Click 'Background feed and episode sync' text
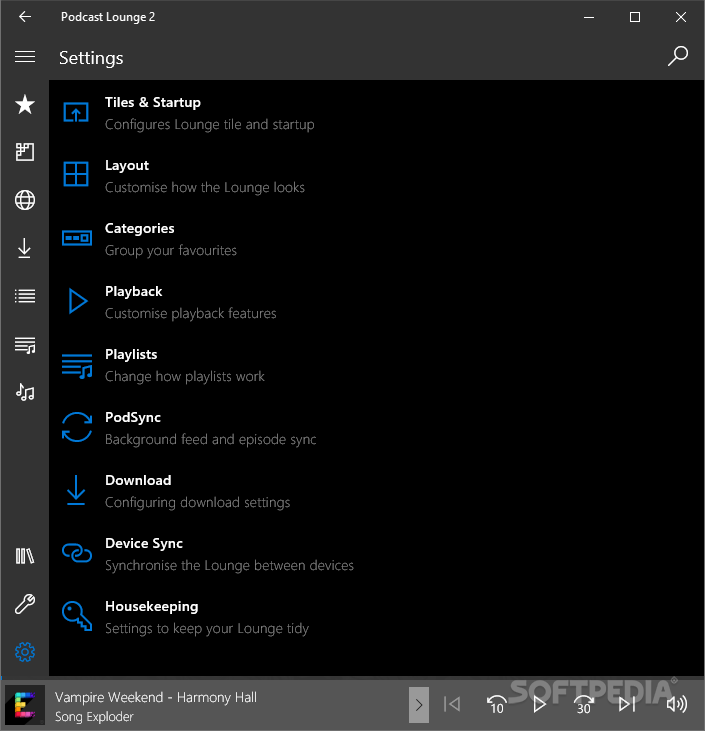 coord(210,439)
